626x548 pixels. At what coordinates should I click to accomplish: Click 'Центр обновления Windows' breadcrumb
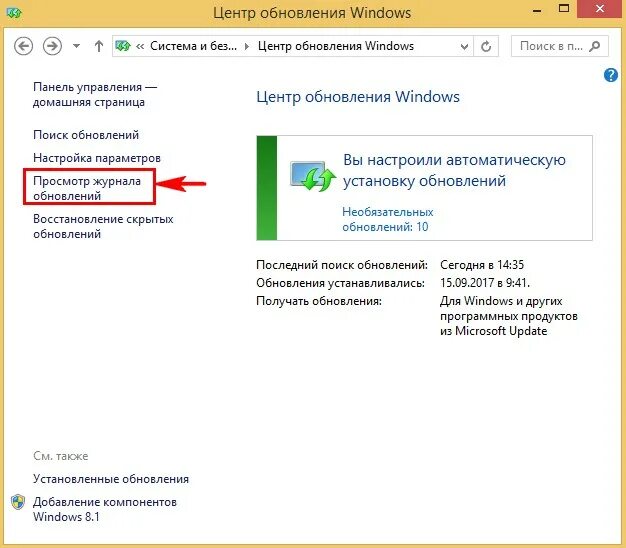pyautogui.click(x=336, y=46)
